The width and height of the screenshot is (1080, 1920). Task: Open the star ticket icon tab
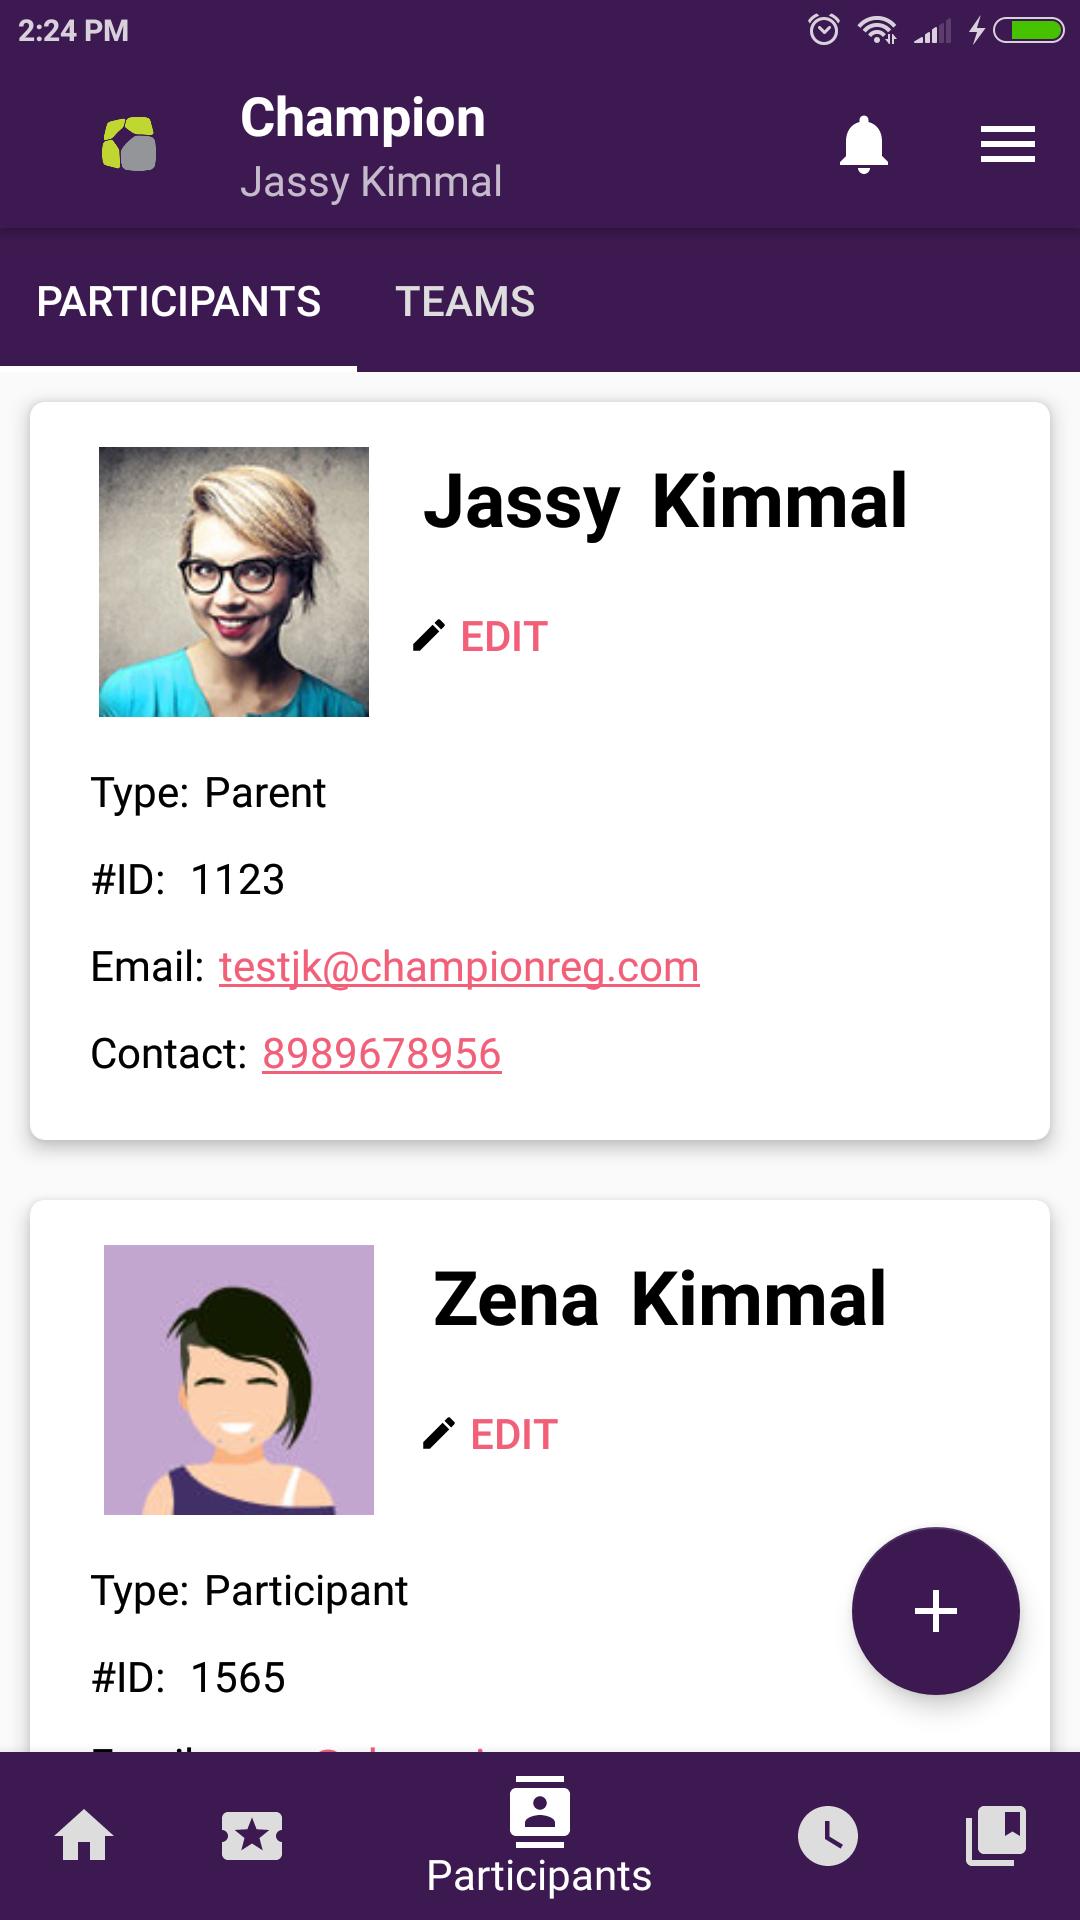tap(252, 1836)
